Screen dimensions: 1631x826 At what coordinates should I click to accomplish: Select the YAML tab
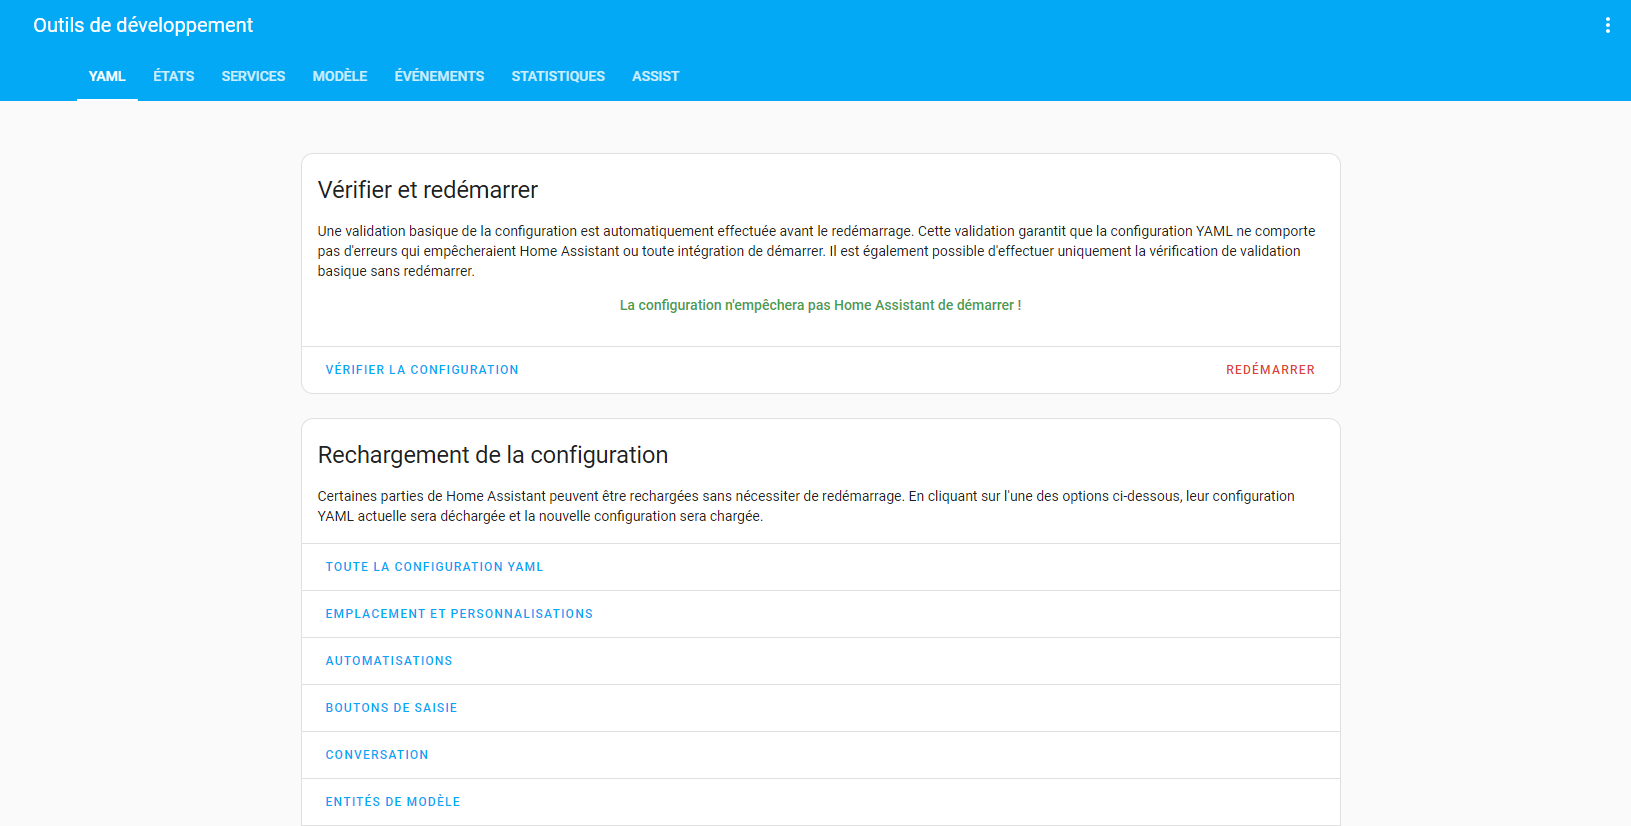[x=107, y=76]
